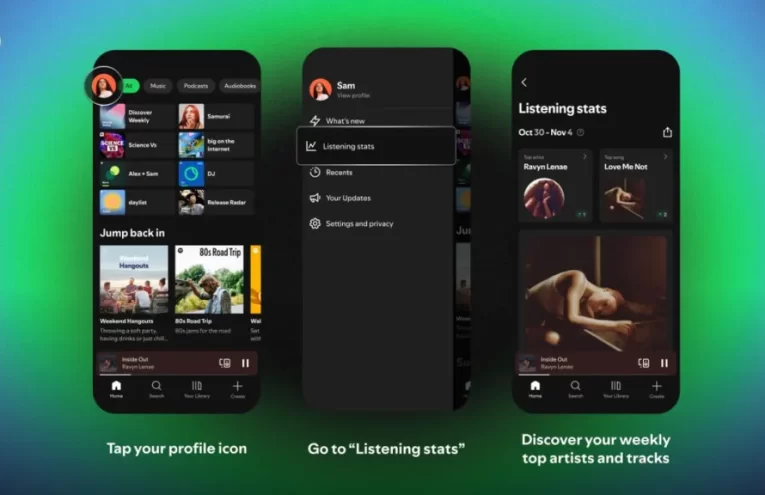Open the Listening stats menu item
The image size is (765, 495).
click(376, 146)
